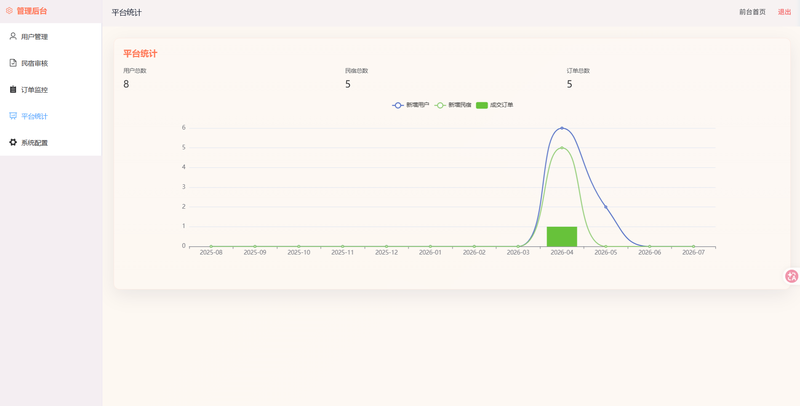This screenshot has width=800, height=406.
Task: Click the blue data point at 2026-05
Action: (x=606, y=207)
